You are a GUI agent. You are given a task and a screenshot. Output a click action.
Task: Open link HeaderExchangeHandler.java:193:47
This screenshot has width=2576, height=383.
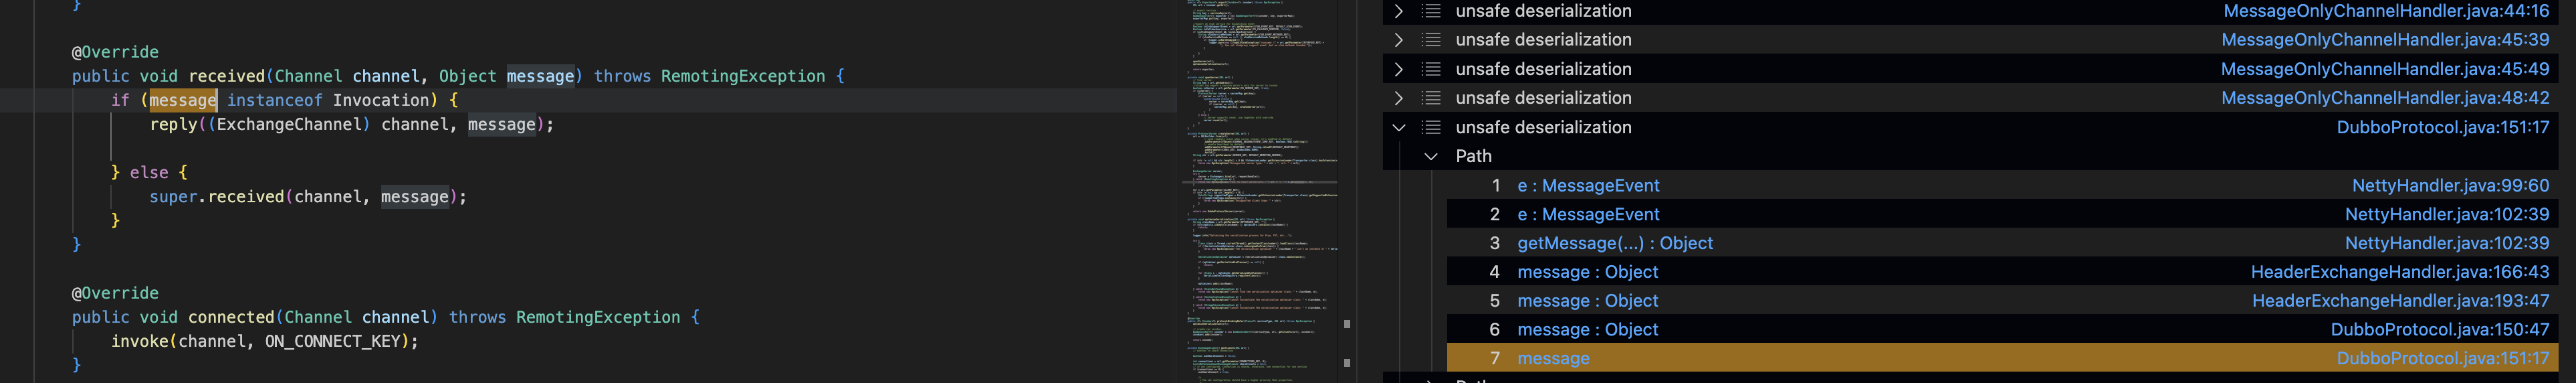click(2401, 301)
